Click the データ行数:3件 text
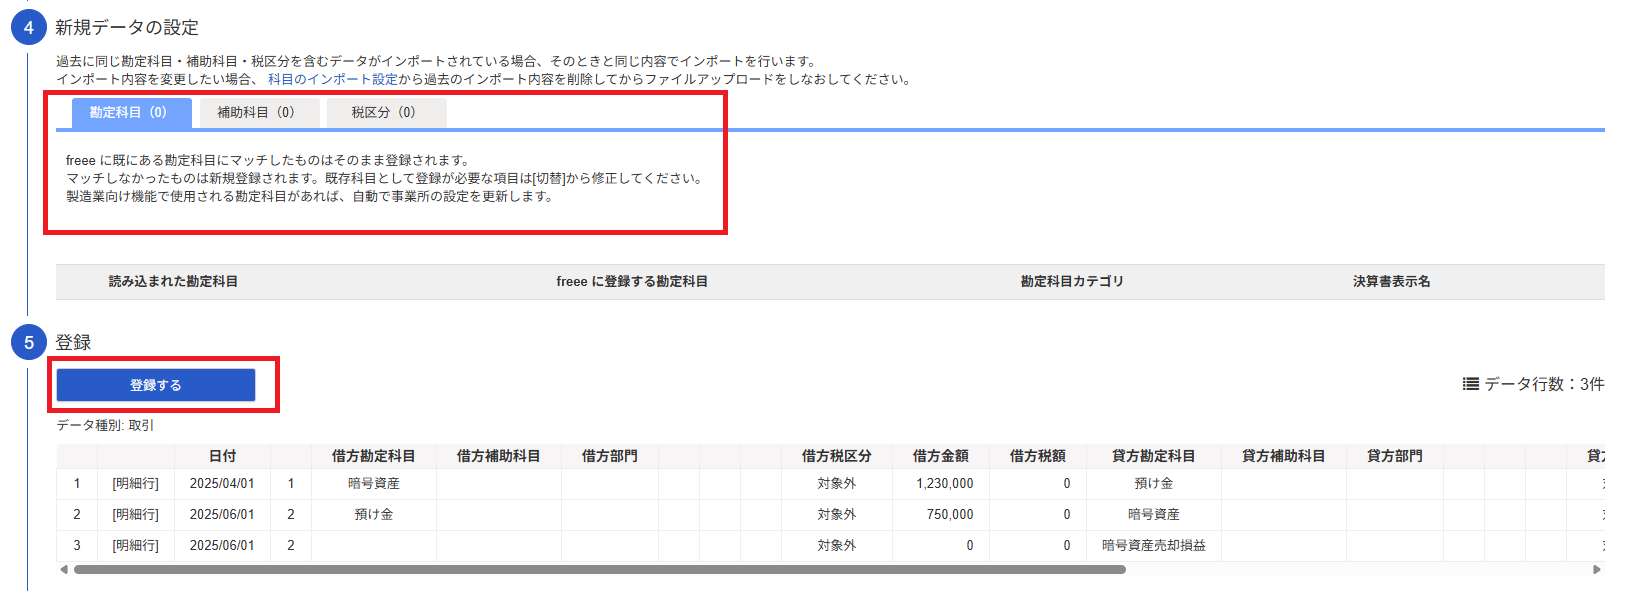 pyautogui.click(x=1544, y=384)
